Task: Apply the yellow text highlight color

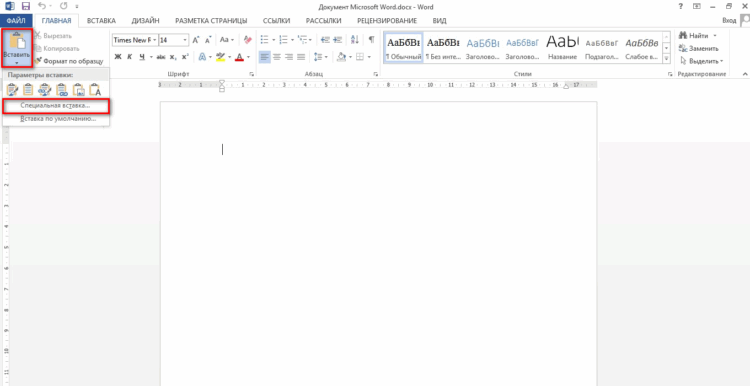Action: pyautogui.click(x=220, y=57)
